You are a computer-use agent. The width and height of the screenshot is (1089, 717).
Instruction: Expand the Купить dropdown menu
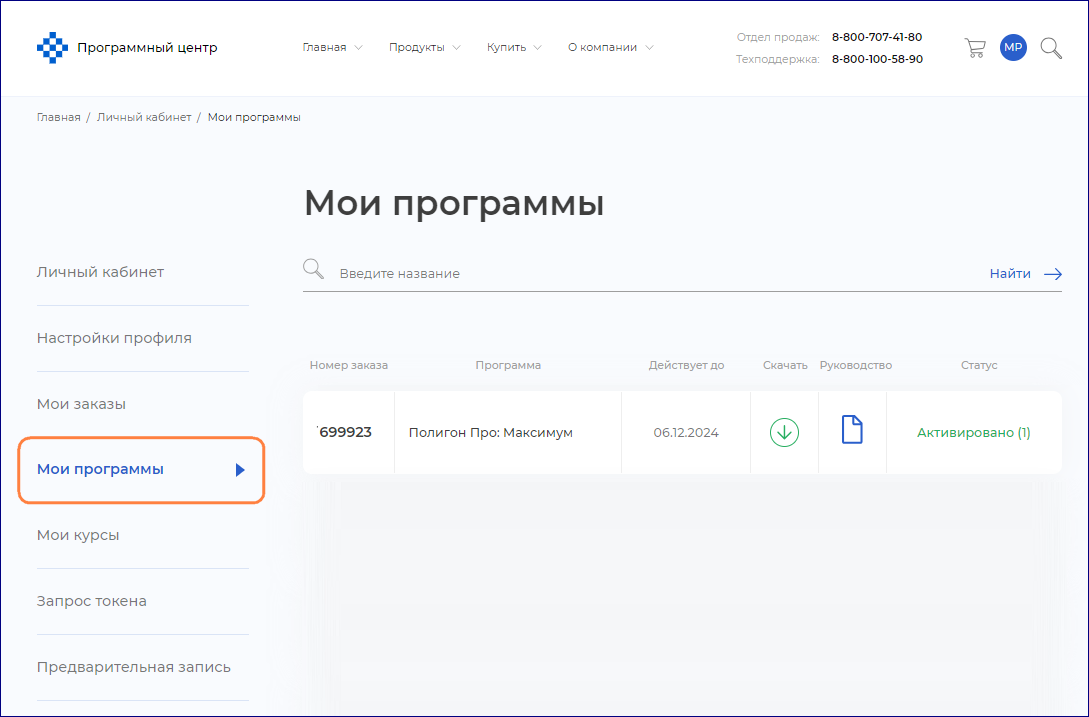click(x=514, y=48)
